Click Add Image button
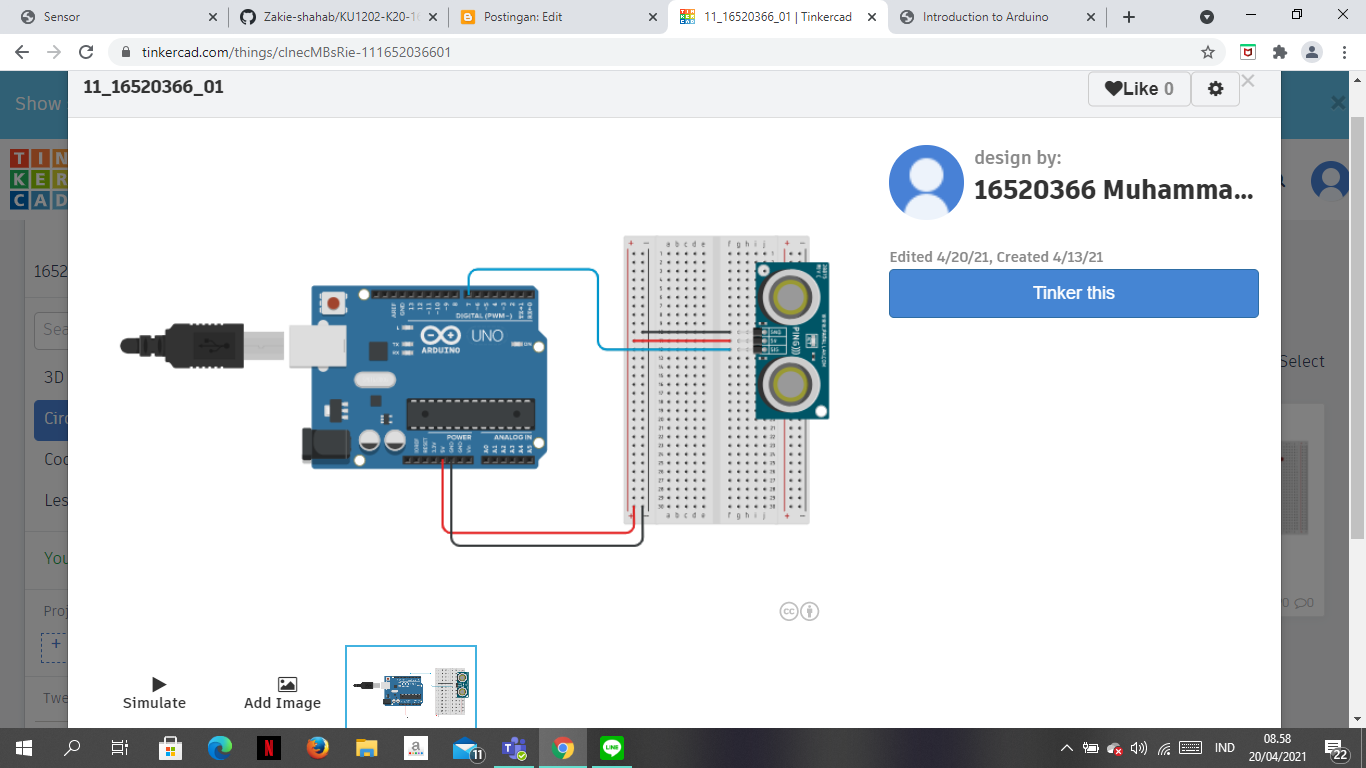 click(x=282, y=693)
